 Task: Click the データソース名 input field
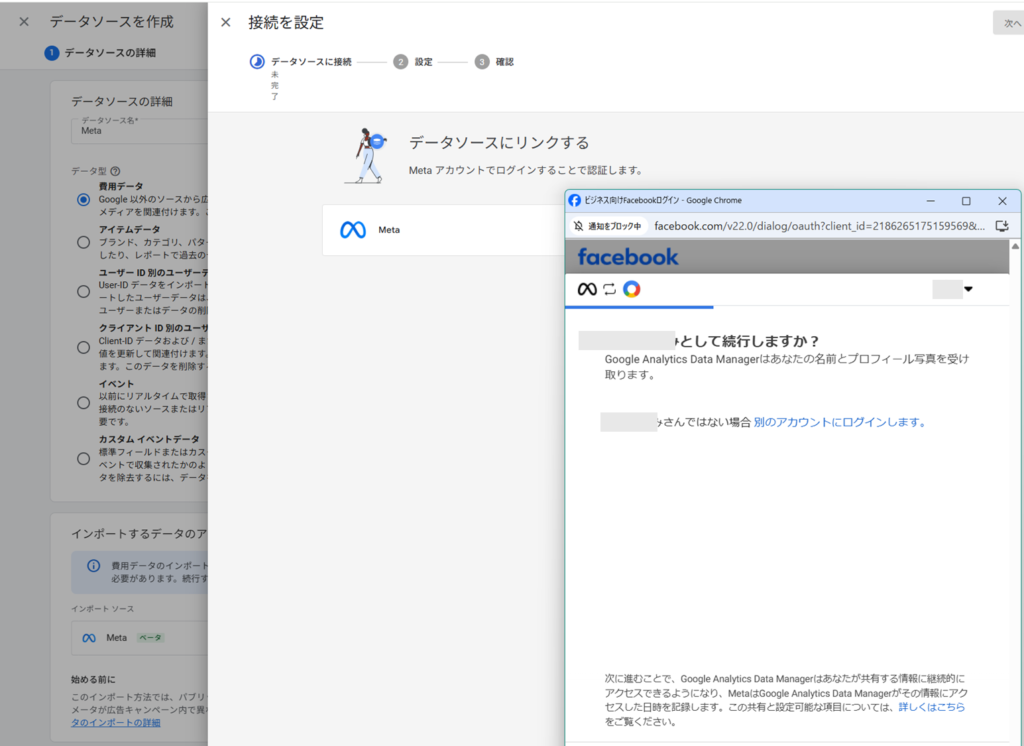click(140, 130)
